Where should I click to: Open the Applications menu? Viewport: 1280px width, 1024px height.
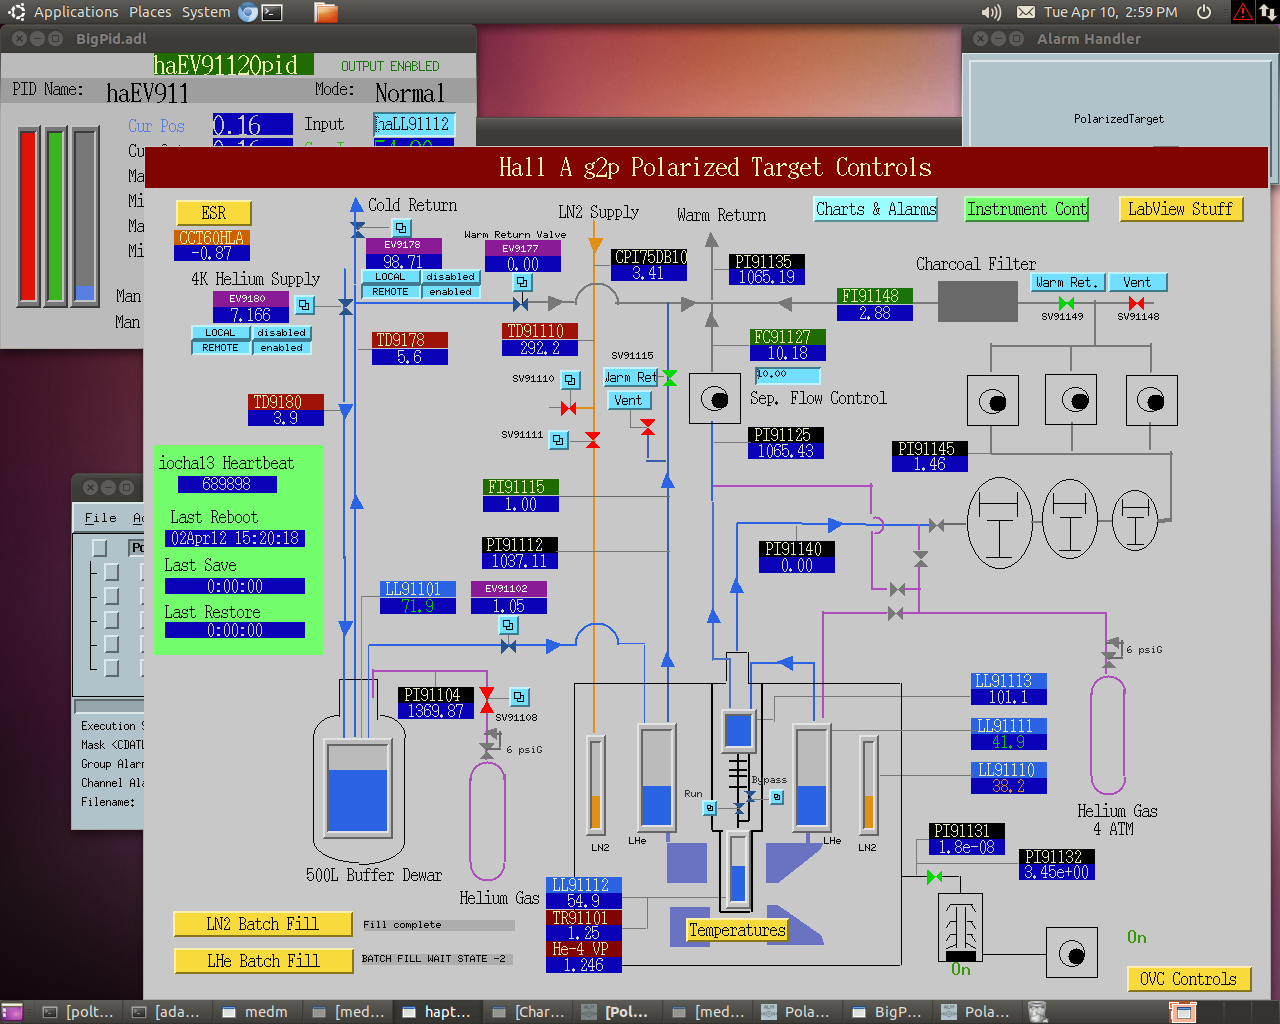(76, 12)
